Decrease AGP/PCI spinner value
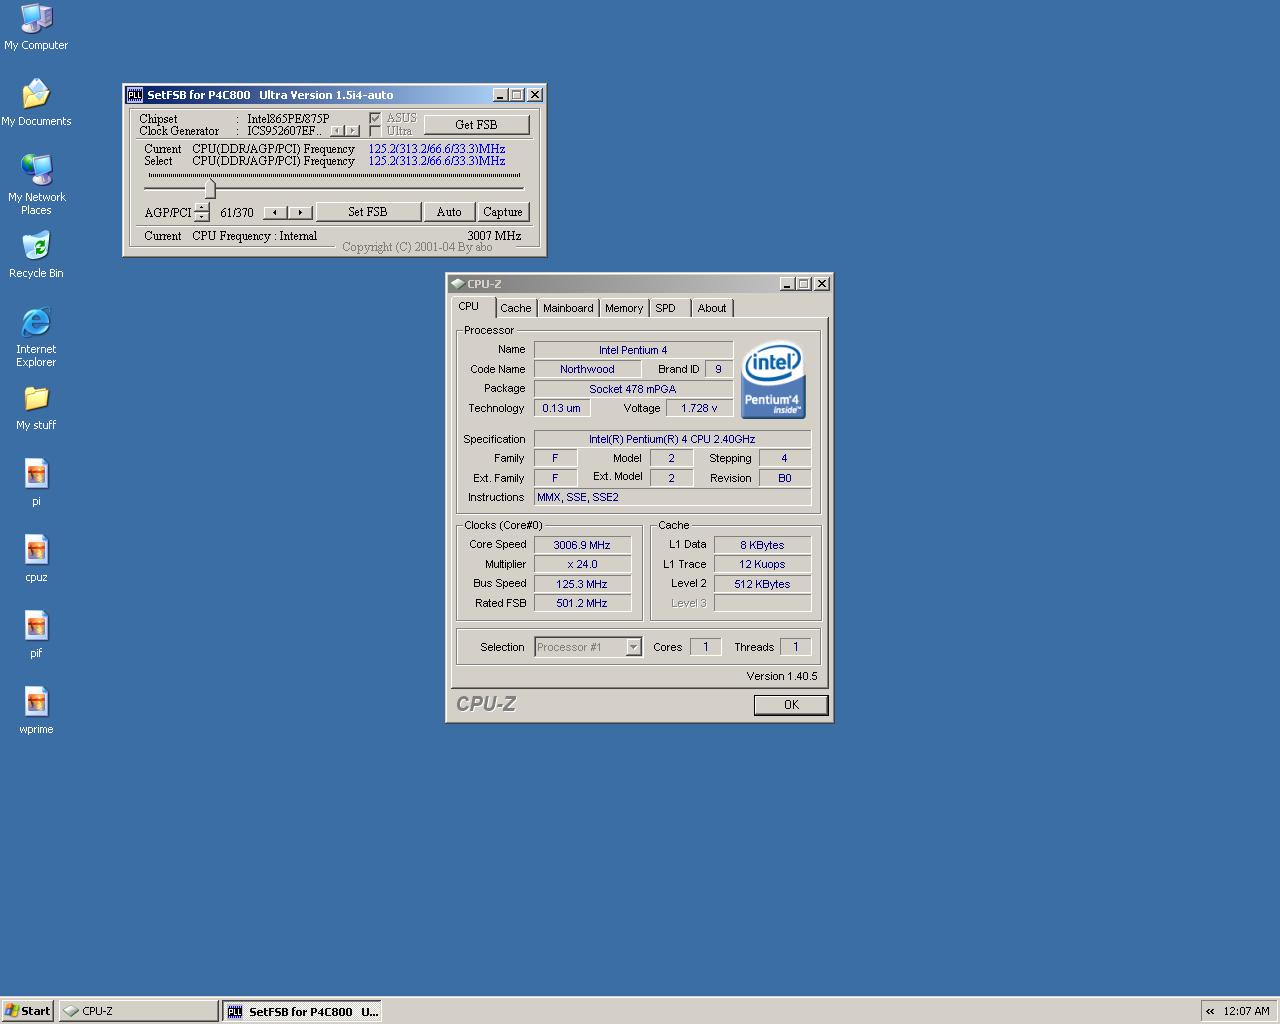This screenshot has width=1280, height=1024. coord(202,217)
